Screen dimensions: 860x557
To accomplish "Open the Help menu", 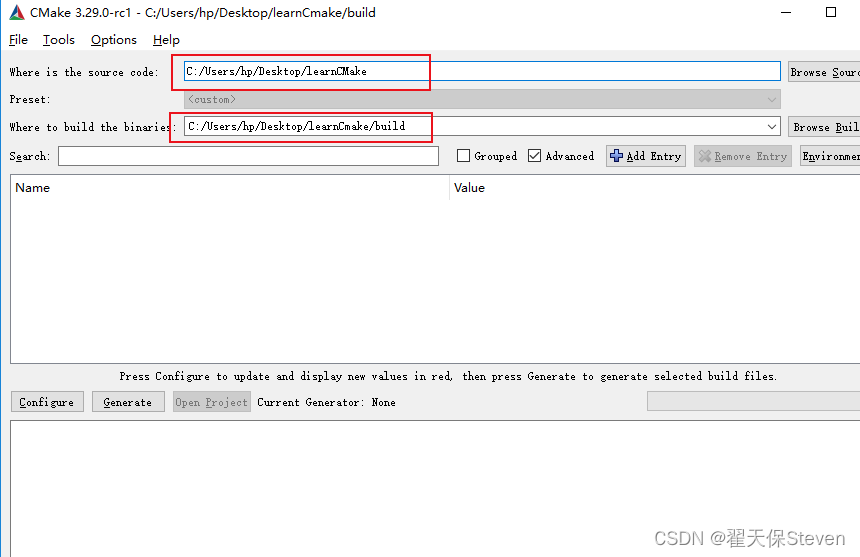I will (166, 40).
